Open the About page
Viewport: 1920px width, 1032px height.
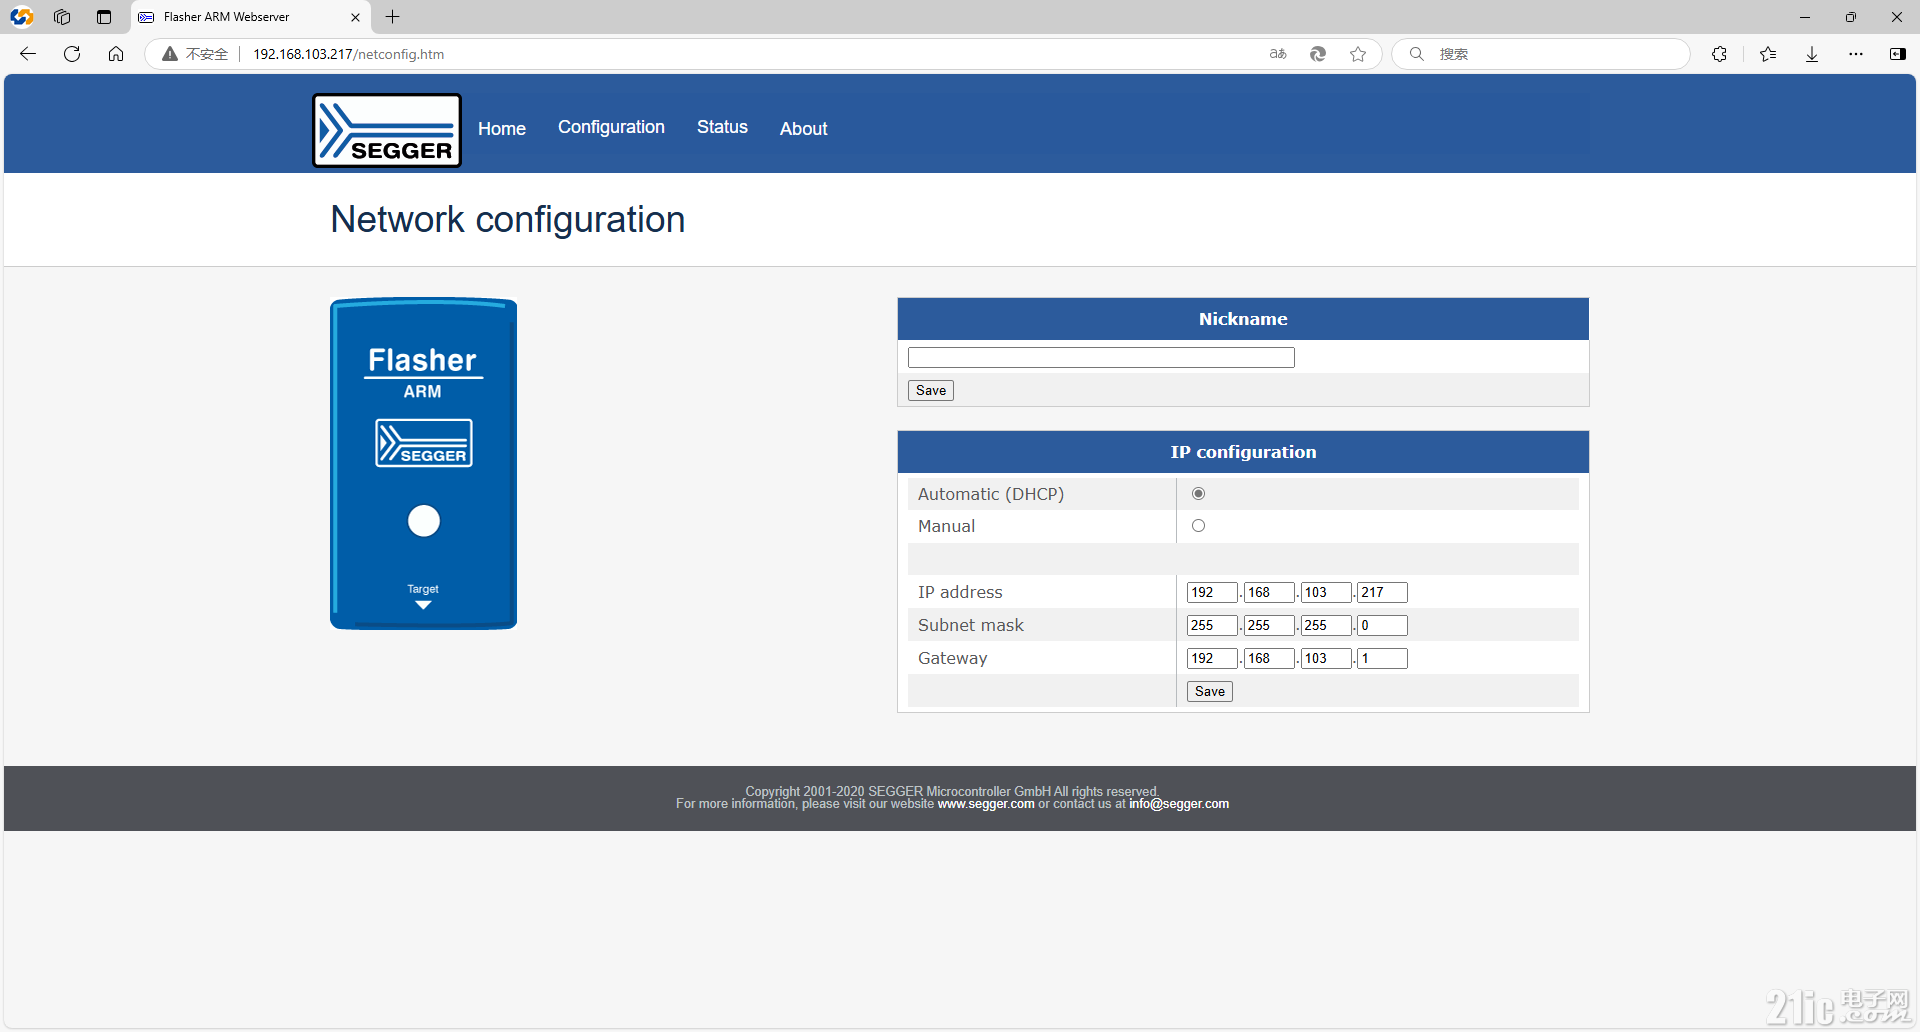point(804,129)
